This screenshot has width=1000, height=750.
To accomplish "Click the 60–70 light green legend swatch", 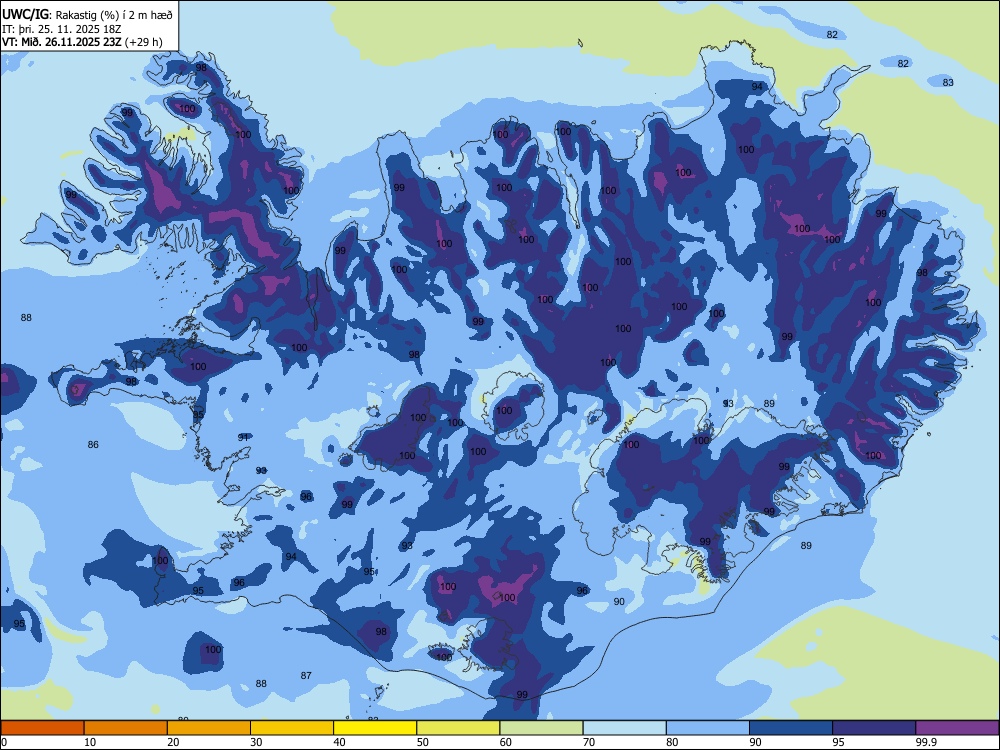I will 541,728.
